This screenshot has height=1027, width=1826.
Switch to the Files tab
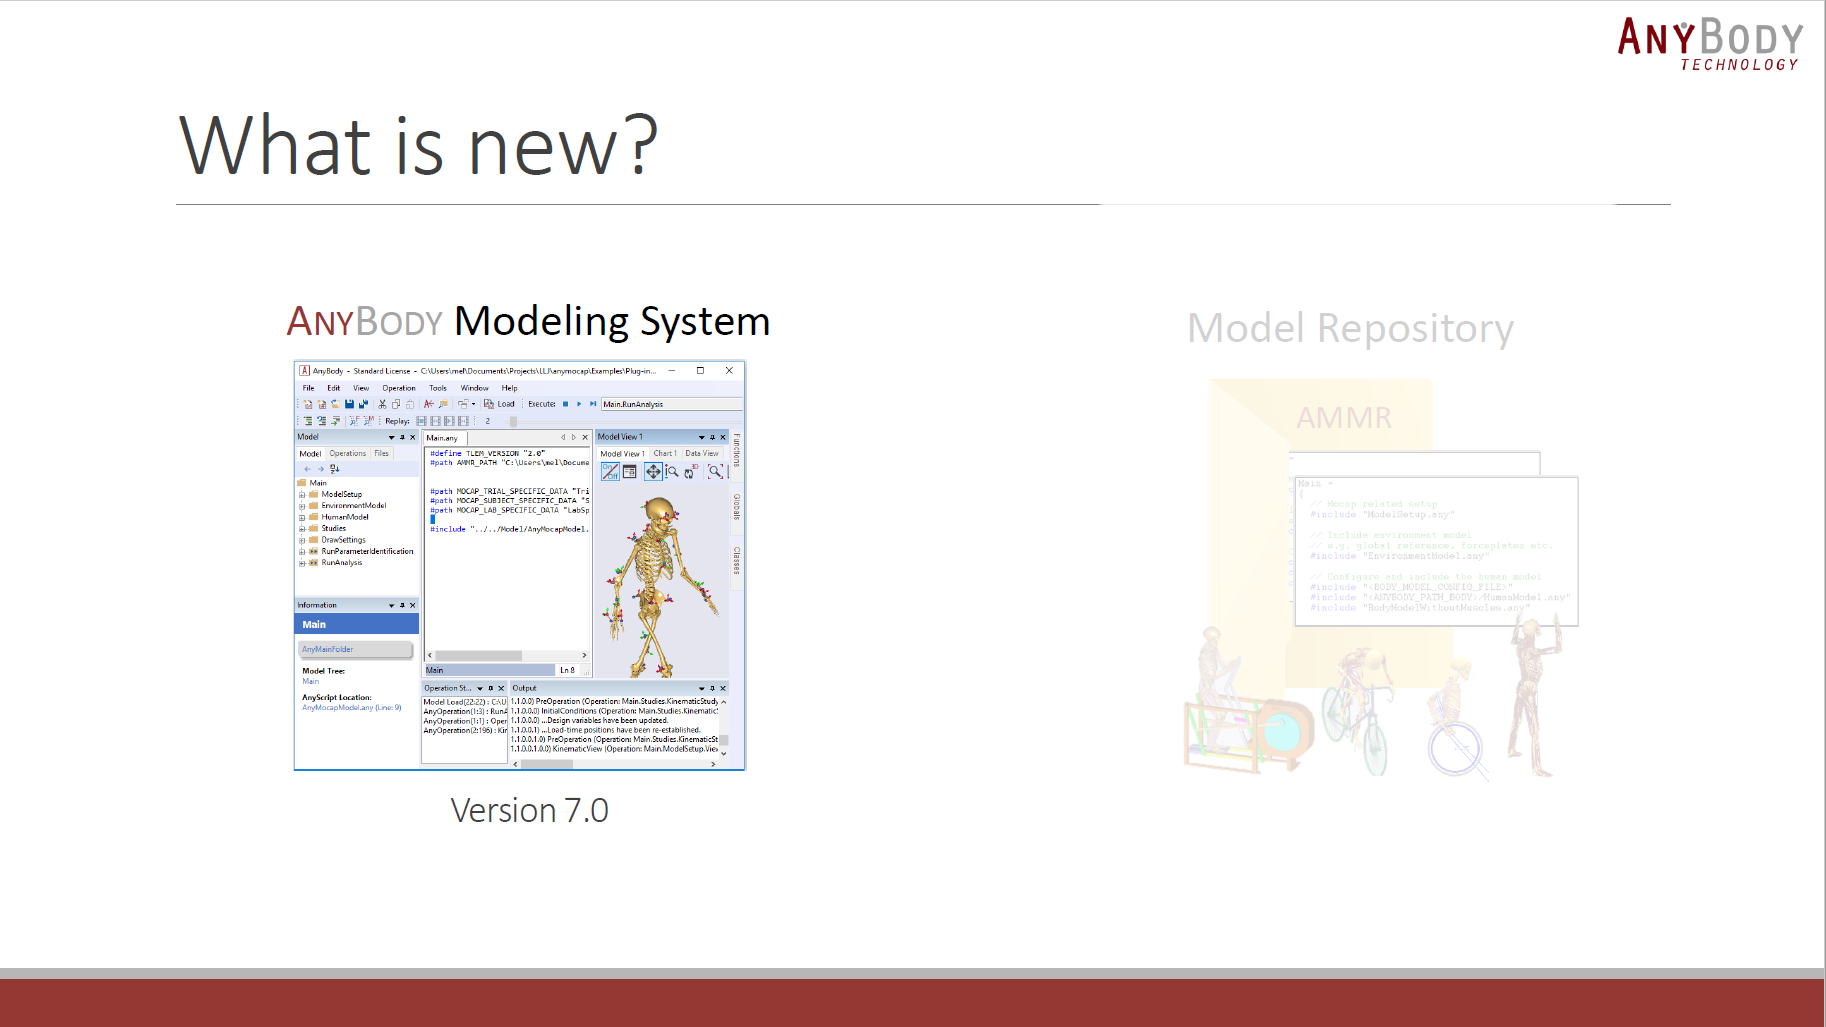coord(381,453)
